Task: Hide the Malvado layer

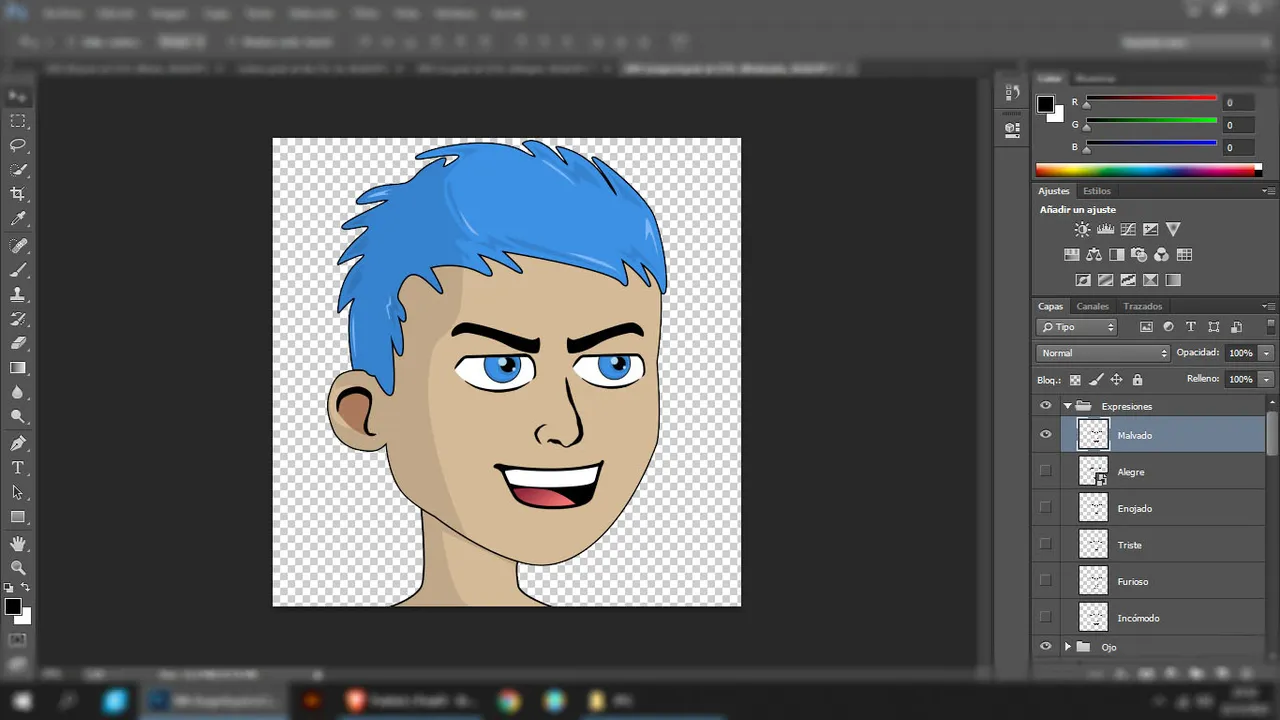Action: coord(1046,435)
